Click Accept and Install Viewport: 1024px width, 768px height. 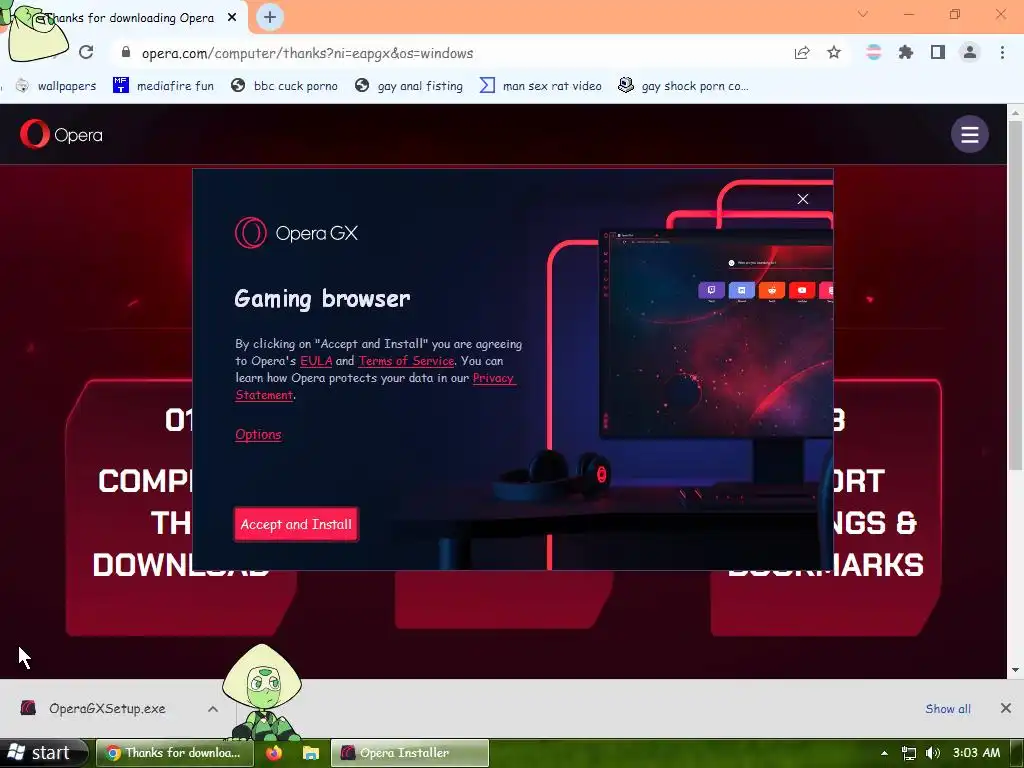click(296, 524)
